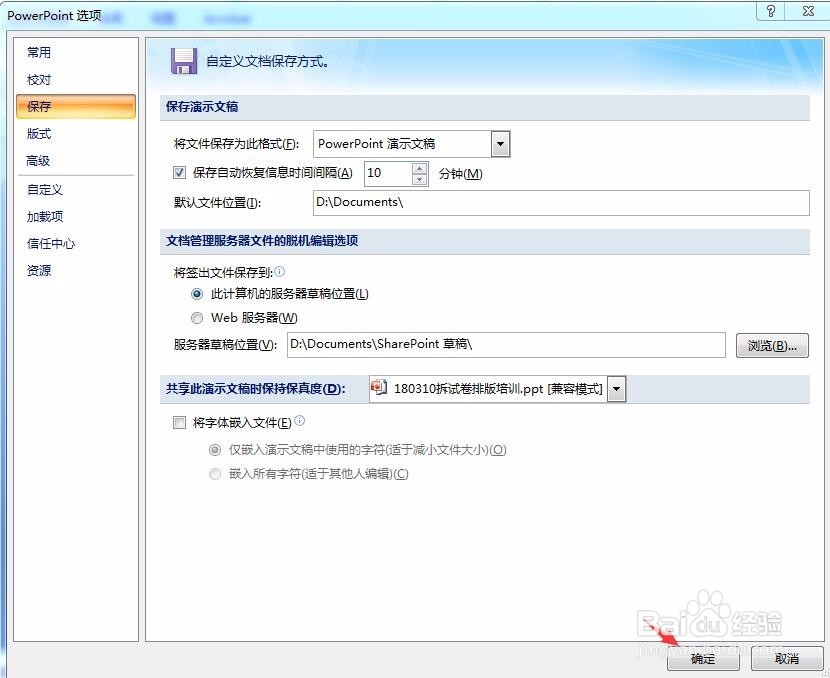
Task: Click the 确定 button
Action: (x=703, y=658)
